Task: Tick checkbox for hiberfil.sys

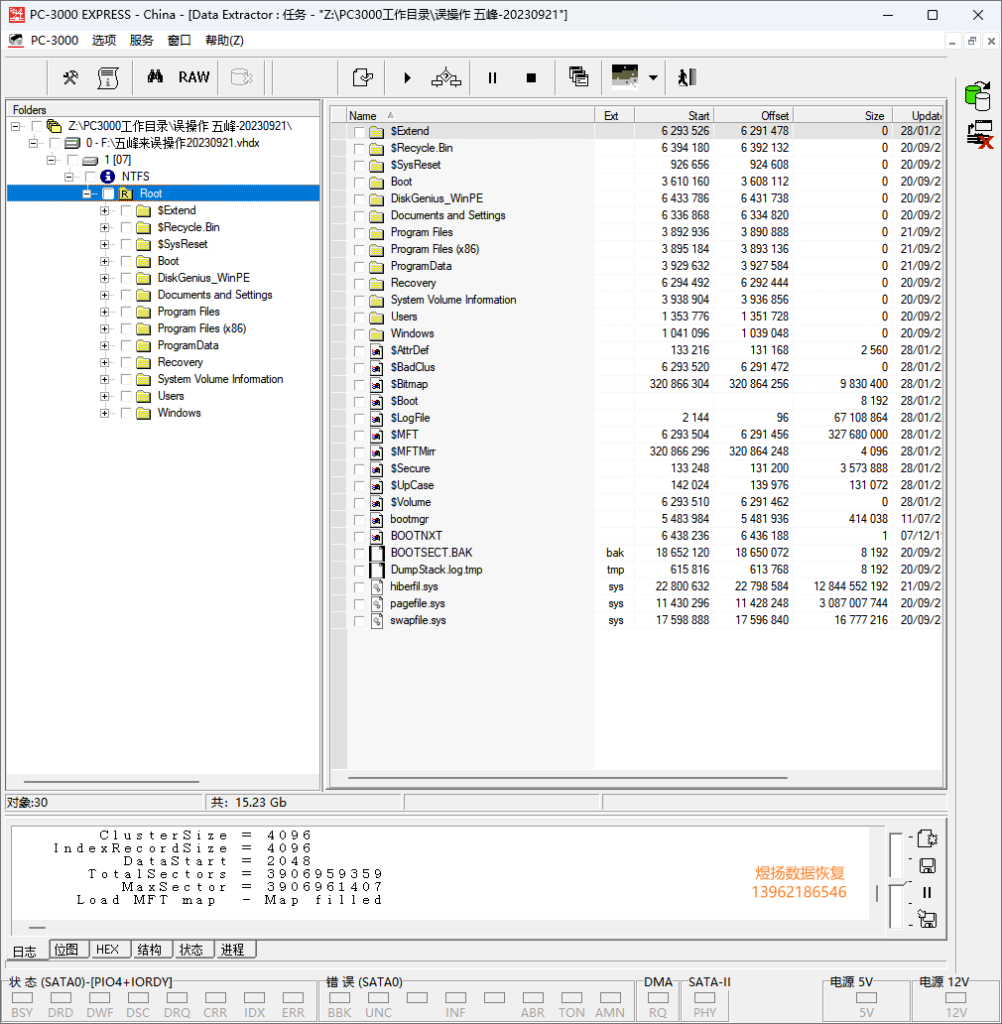Action: (x=359, y=587)
